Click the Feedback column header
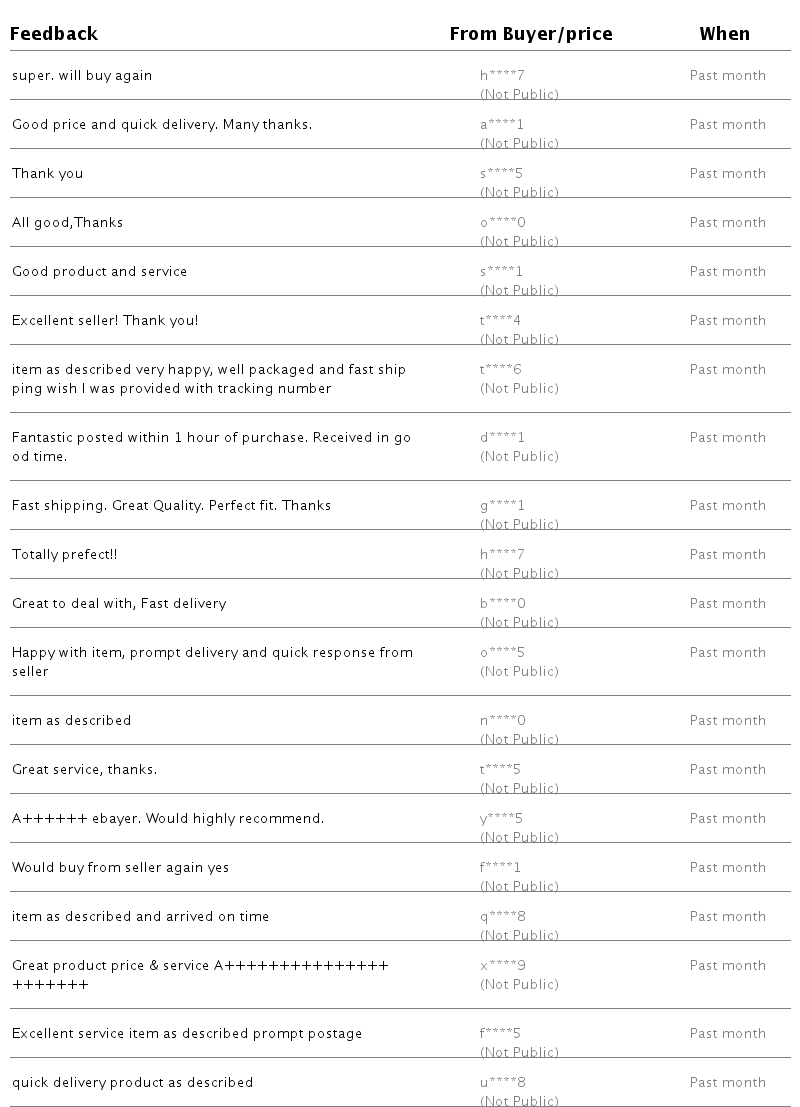 (x=54, y=34)
